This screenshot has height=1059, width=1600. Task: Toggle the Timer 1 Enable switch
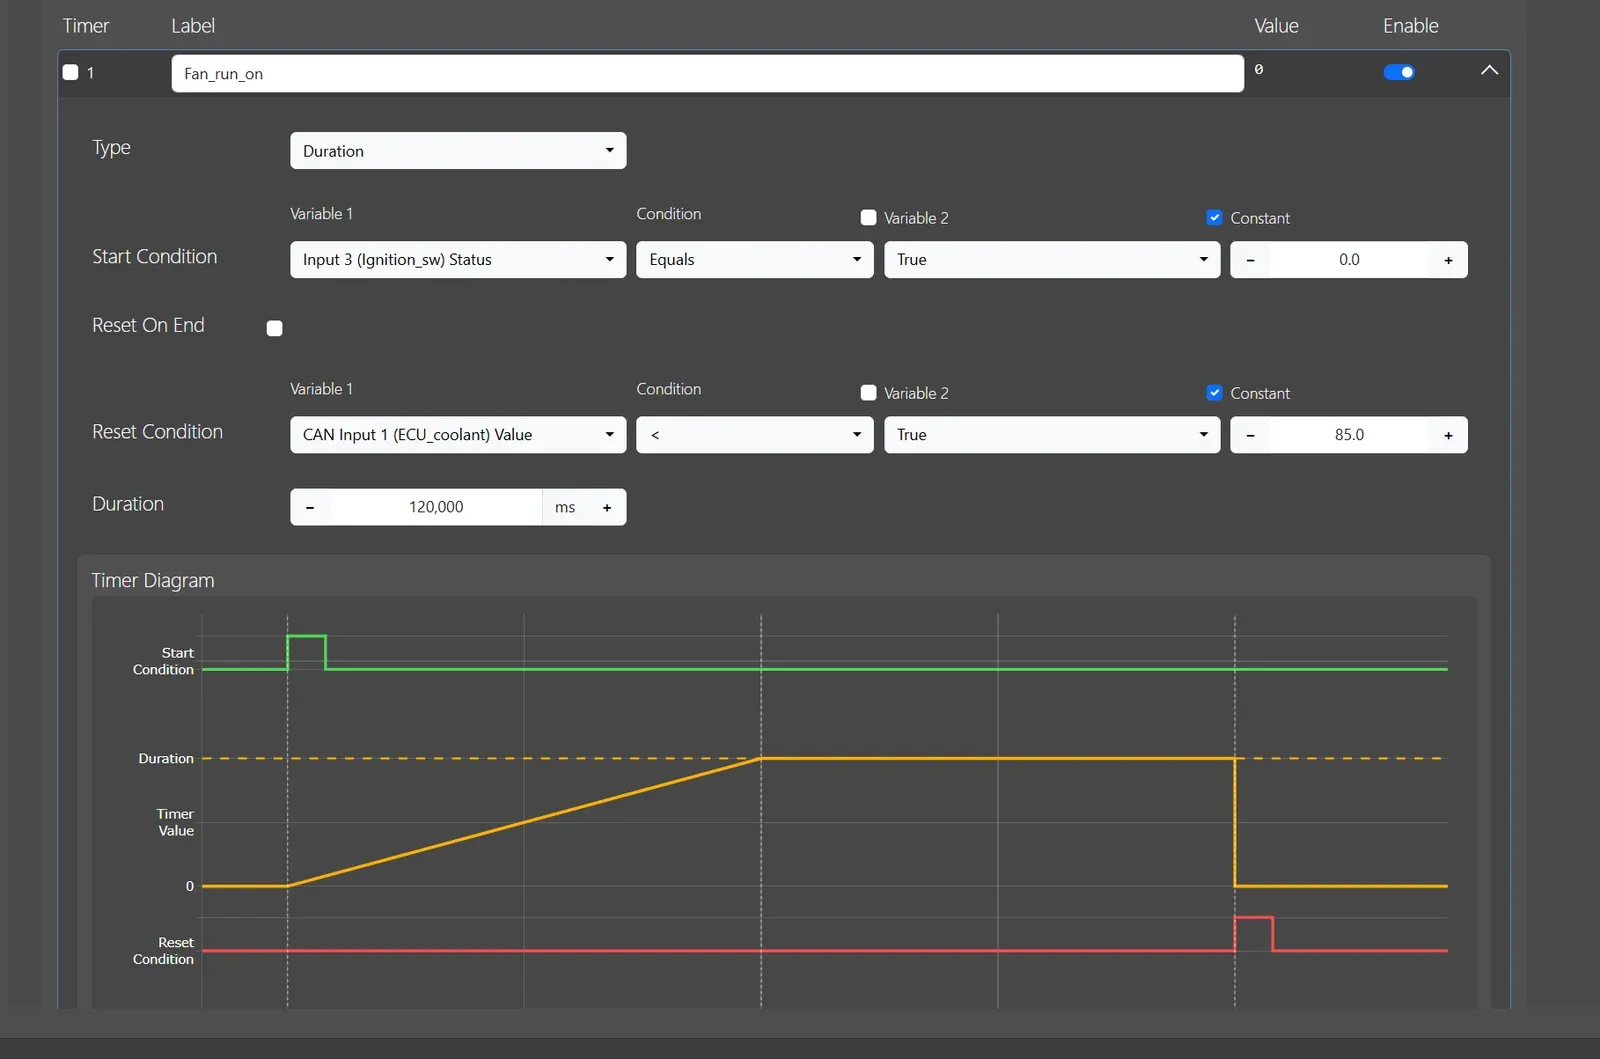1399,72
